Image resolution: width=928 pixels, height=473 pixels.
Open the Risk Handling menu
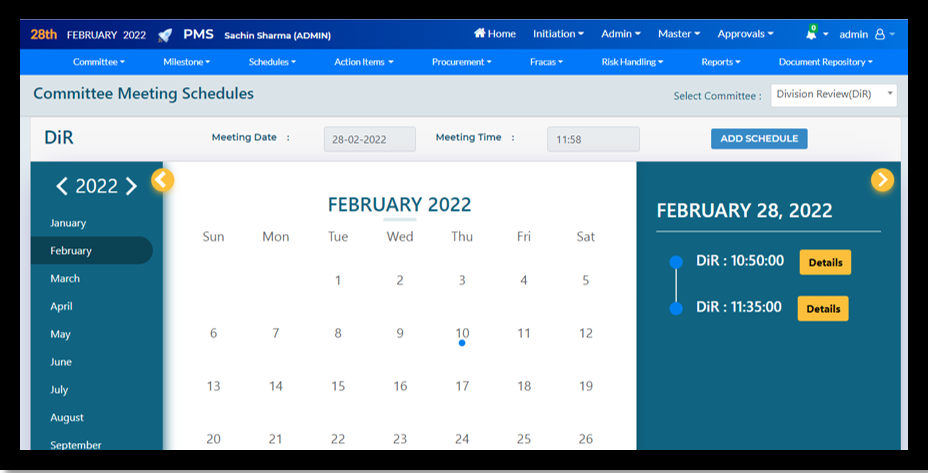(x=632, y=62)
